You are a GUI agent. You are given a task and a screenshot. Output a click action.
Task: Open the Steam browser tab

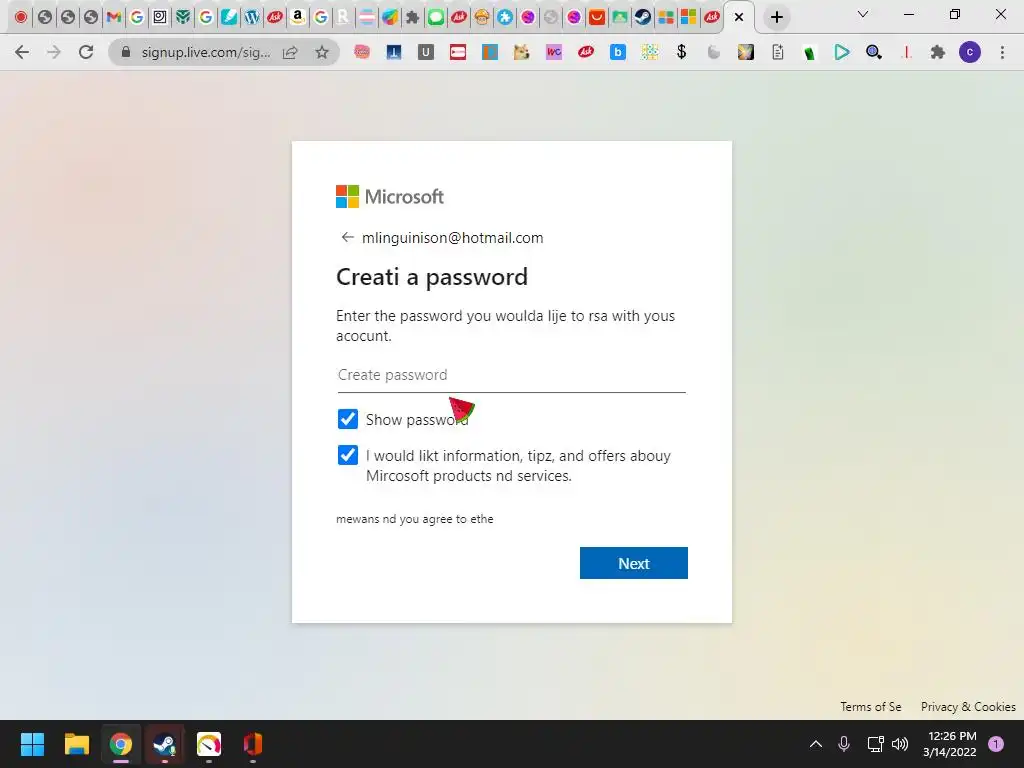tap(643, 17)
